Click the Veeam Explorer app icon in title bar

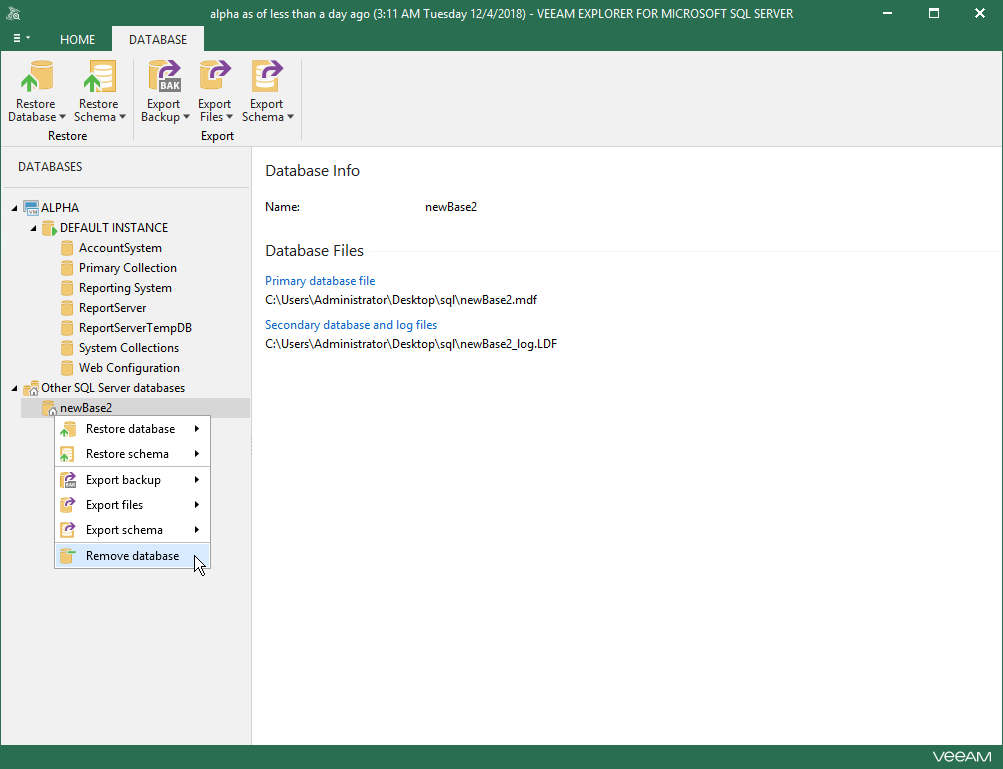[x=13, y=13]
